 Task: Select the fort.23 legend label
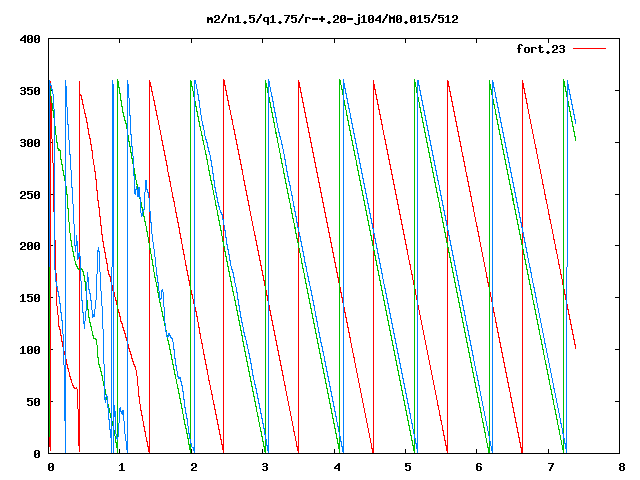(541, 49)
